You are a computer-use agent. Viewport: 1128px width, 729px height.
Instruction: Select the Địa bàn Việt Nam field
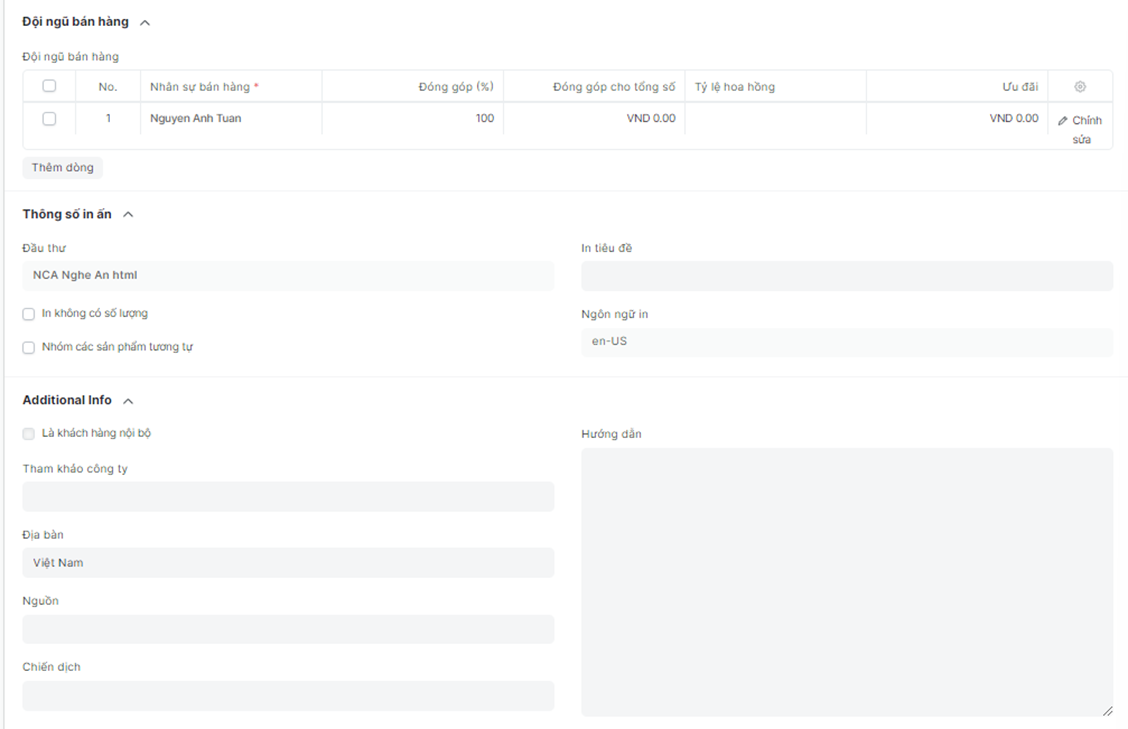pyautogui.click(x=287, y=563)
